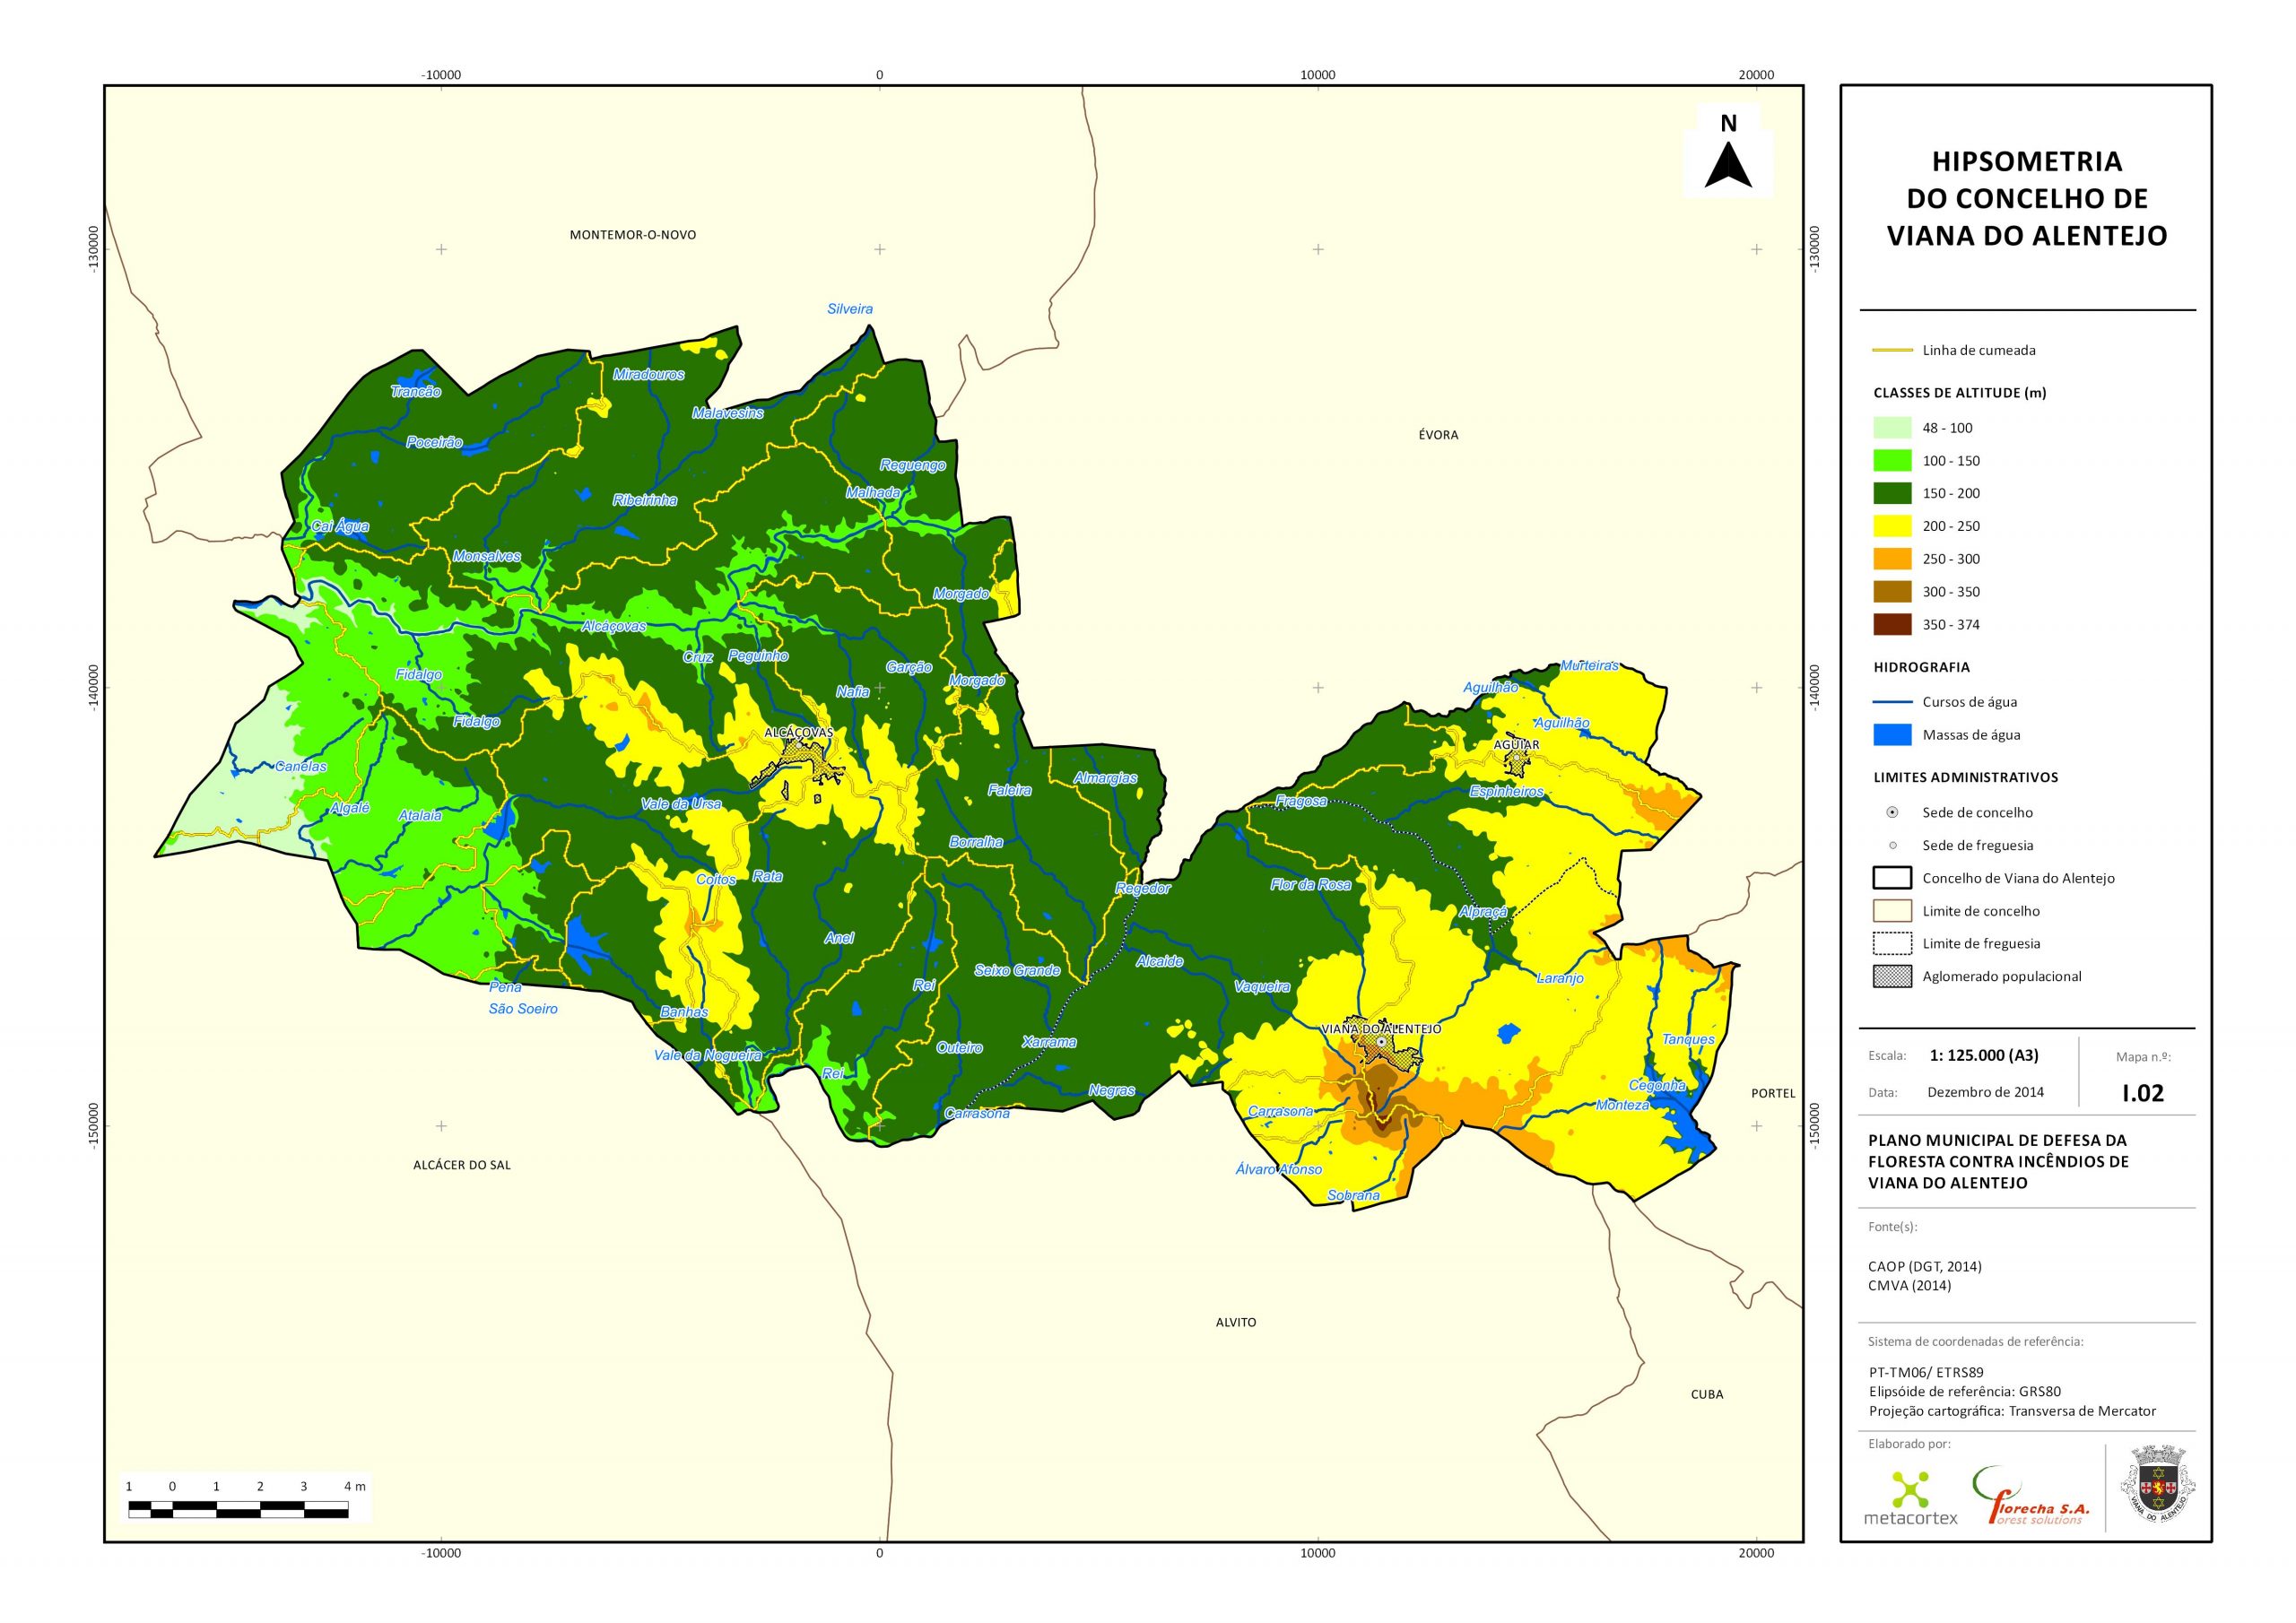
Task: Click the I.02 map number
Action: (2143, 1093)
